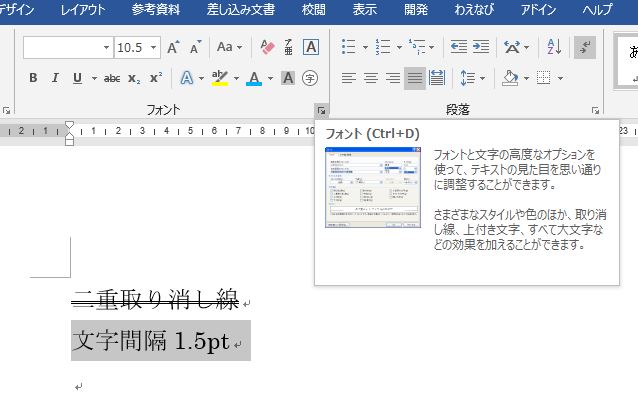Open the アドイン tab
Viewport: 638px width, 399px height.
click(538, 9)
